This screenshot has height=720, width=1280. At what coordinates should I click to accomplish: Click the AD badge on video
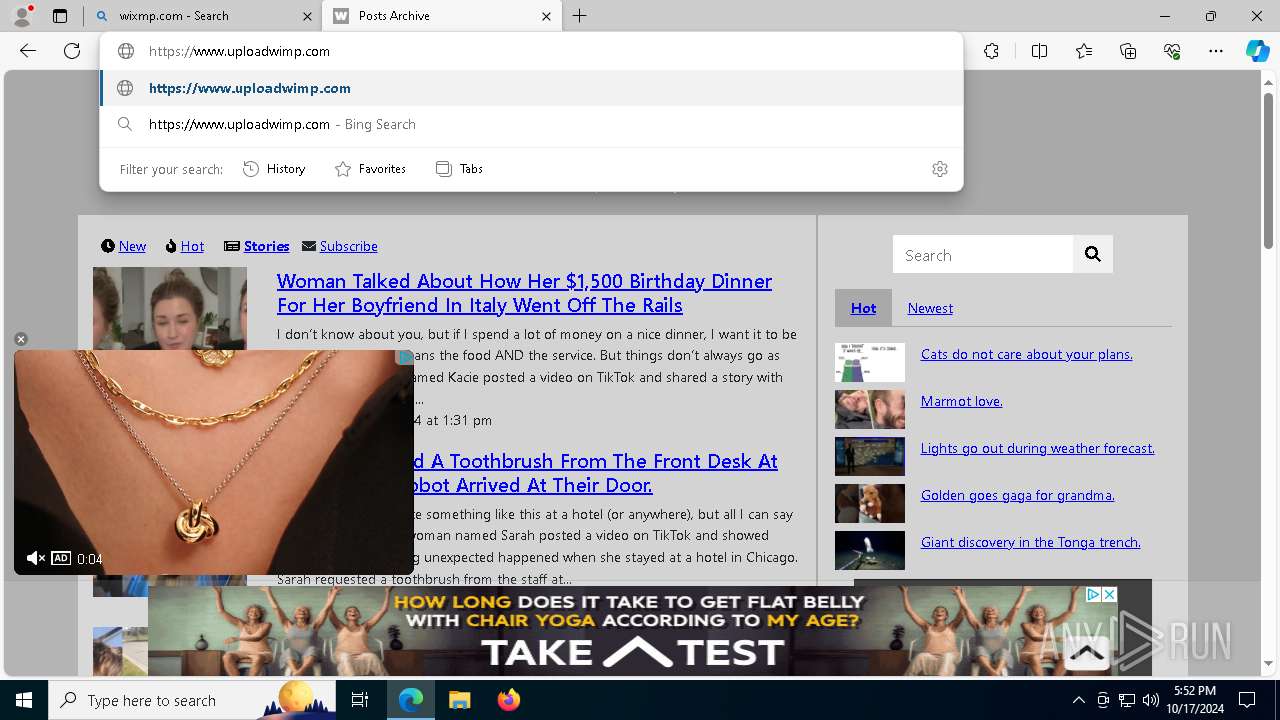61,558
